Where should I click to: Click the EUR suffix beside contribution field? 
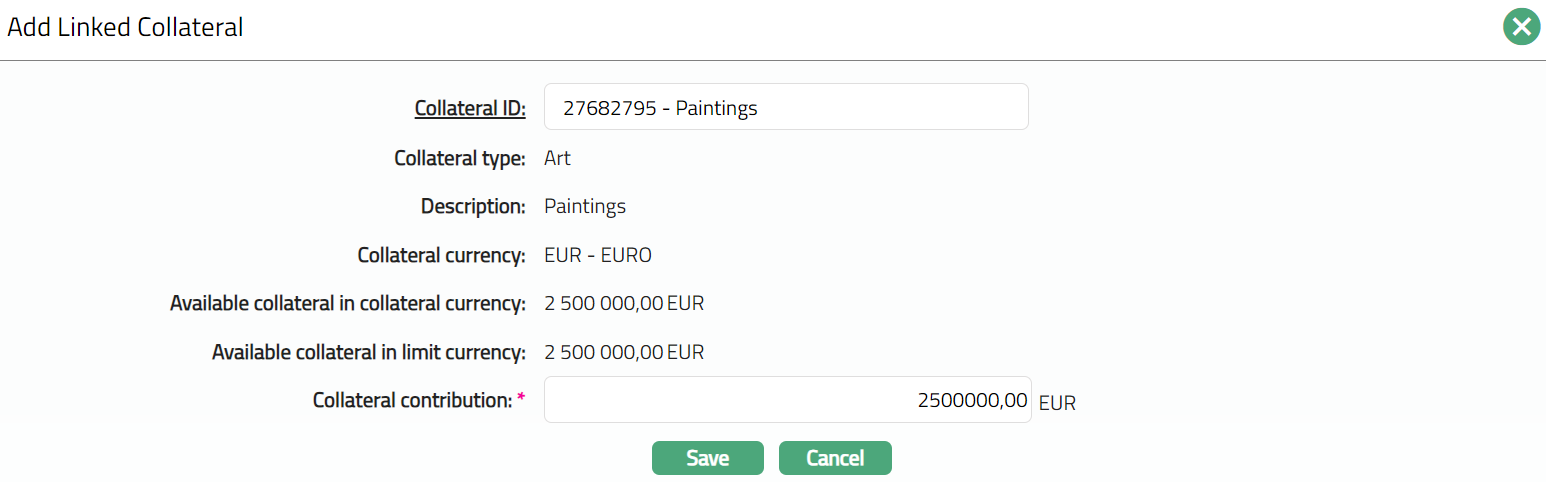1057,404
